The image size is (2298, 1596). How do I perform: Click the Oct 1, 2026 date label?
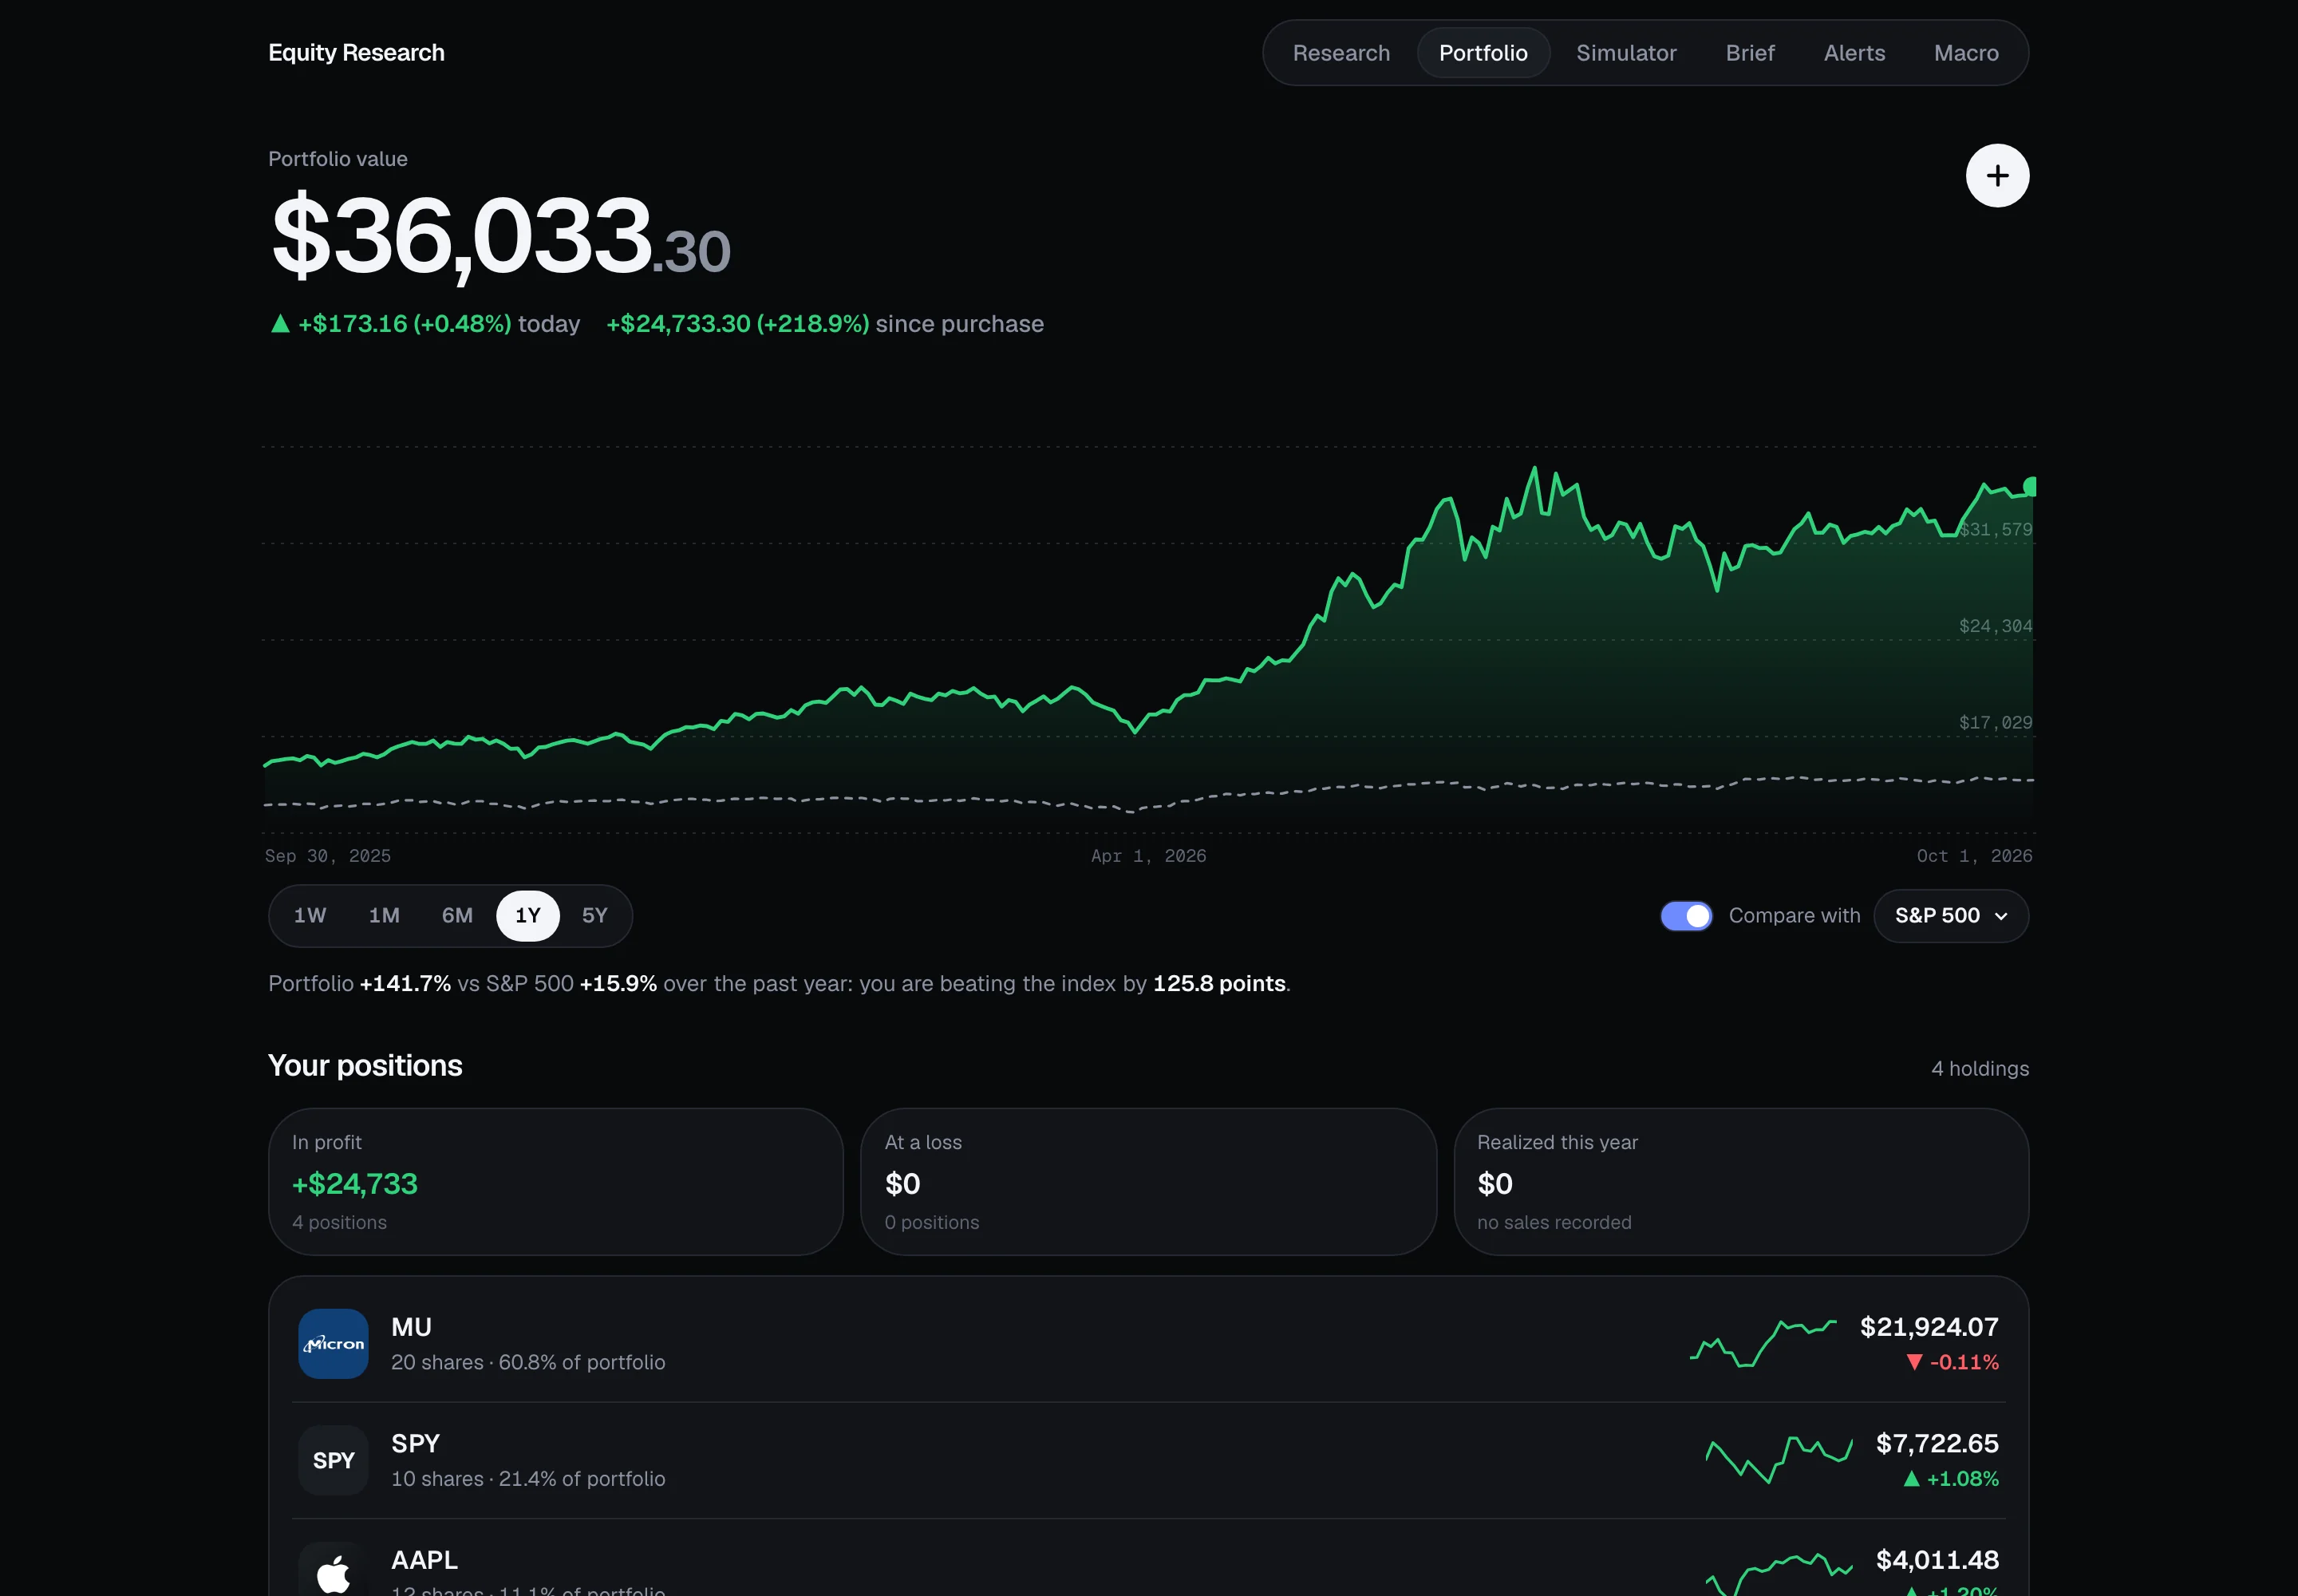(1974, 856)
